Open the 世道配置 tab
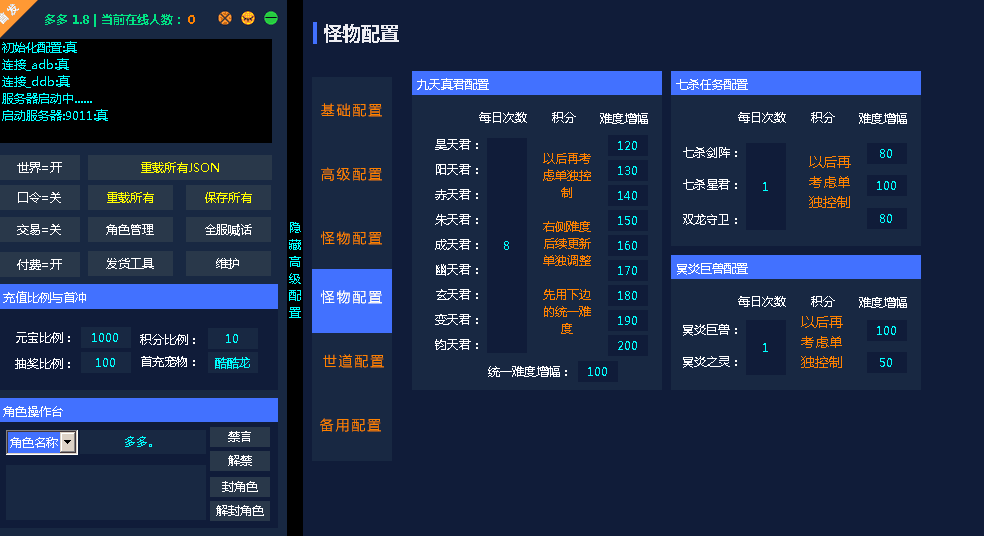Image resolution: width=984 pixels, height=536 pixels. point(351,361)
